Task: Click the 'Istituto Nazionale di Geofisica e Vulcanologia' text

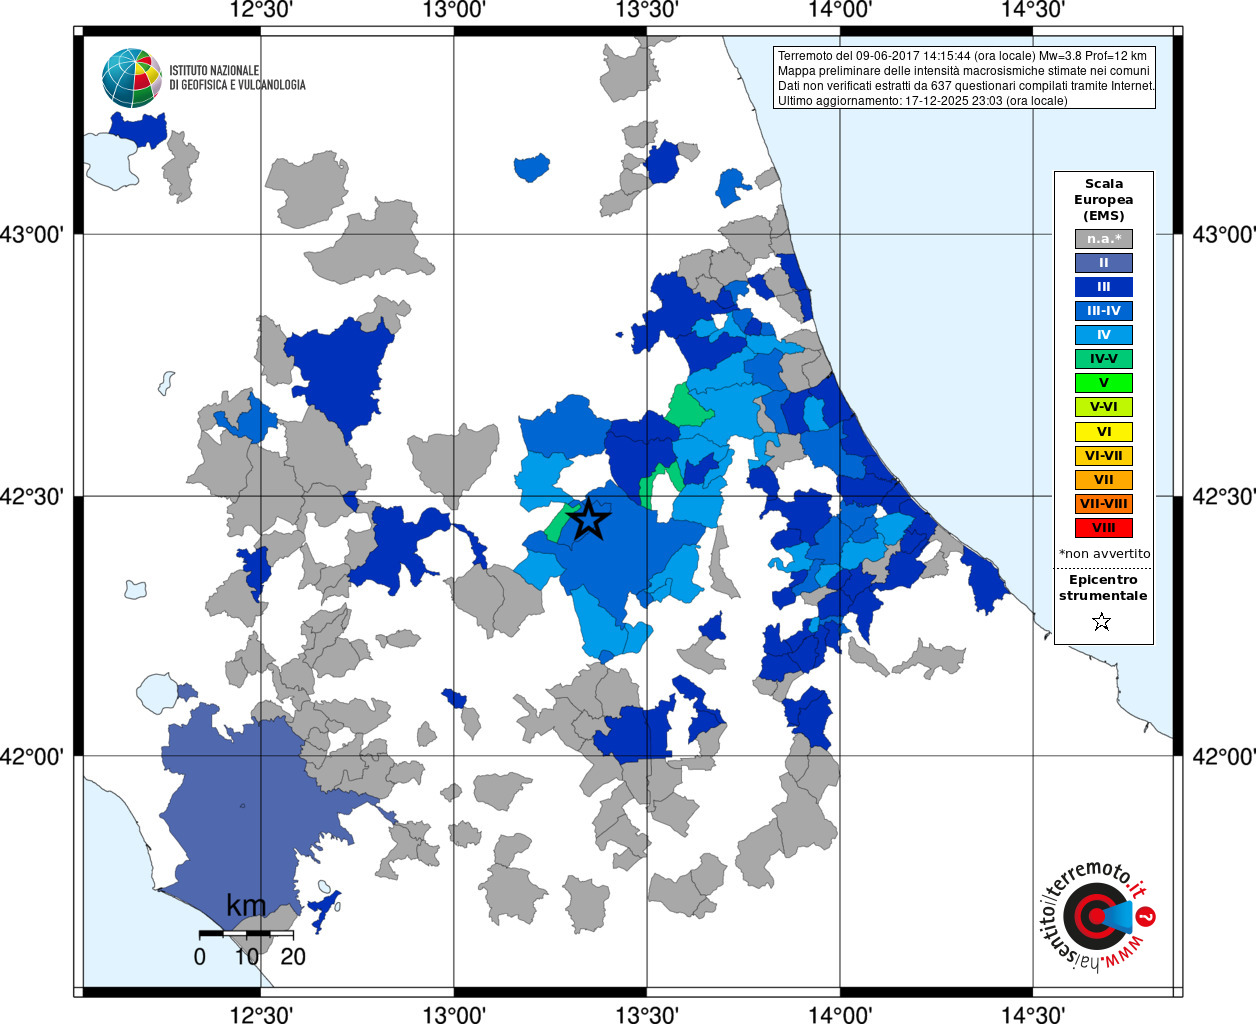Action: coord(237,78)
